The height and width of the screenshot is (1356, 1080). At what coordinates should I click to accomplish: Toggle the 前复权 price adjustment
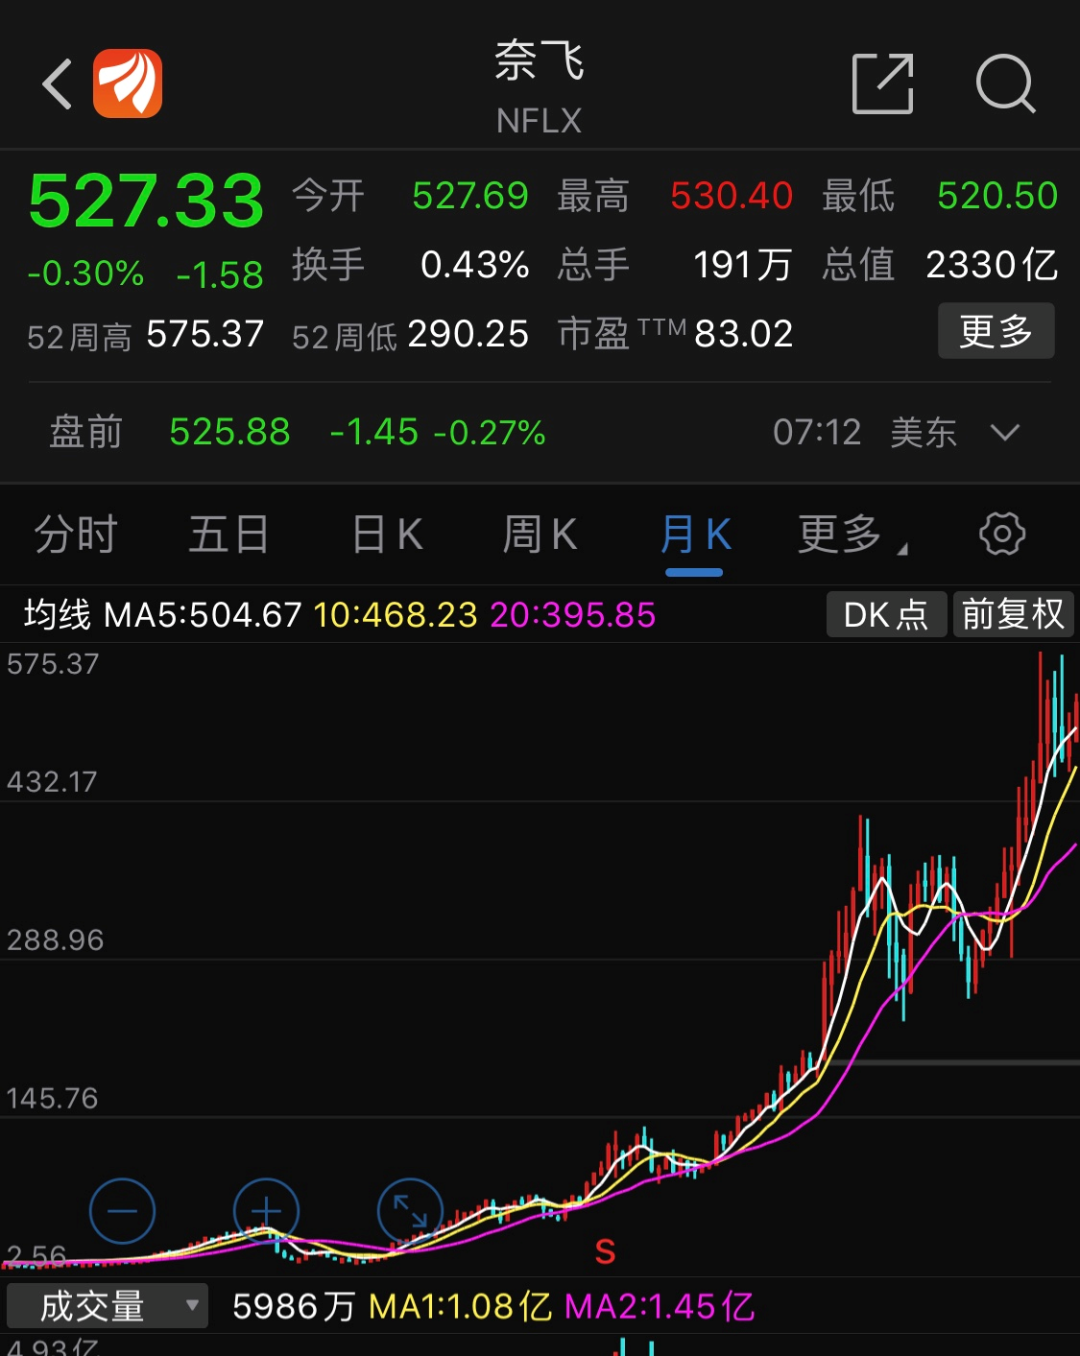[1013, 614]
